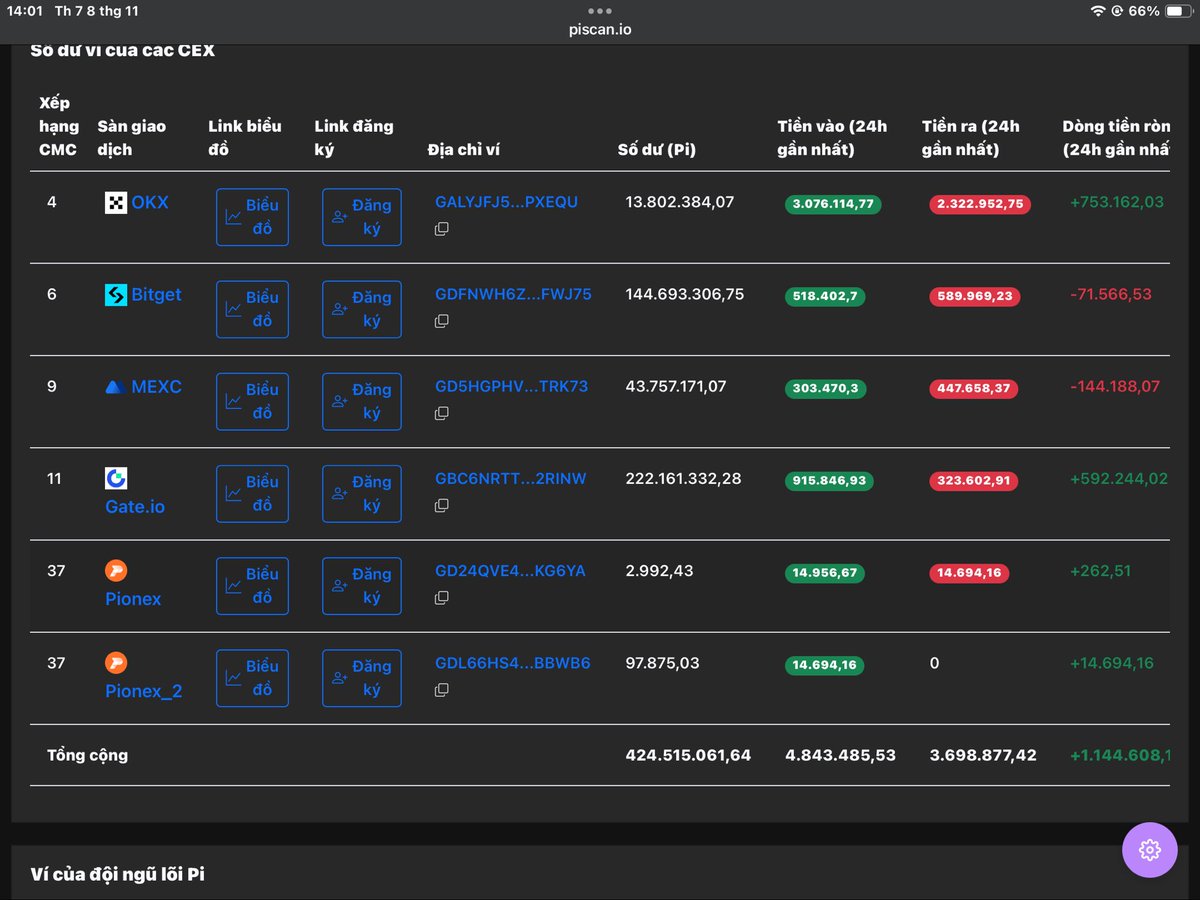
Task: Click the MEXC exchange logo
Action: (x=115, y=387)
